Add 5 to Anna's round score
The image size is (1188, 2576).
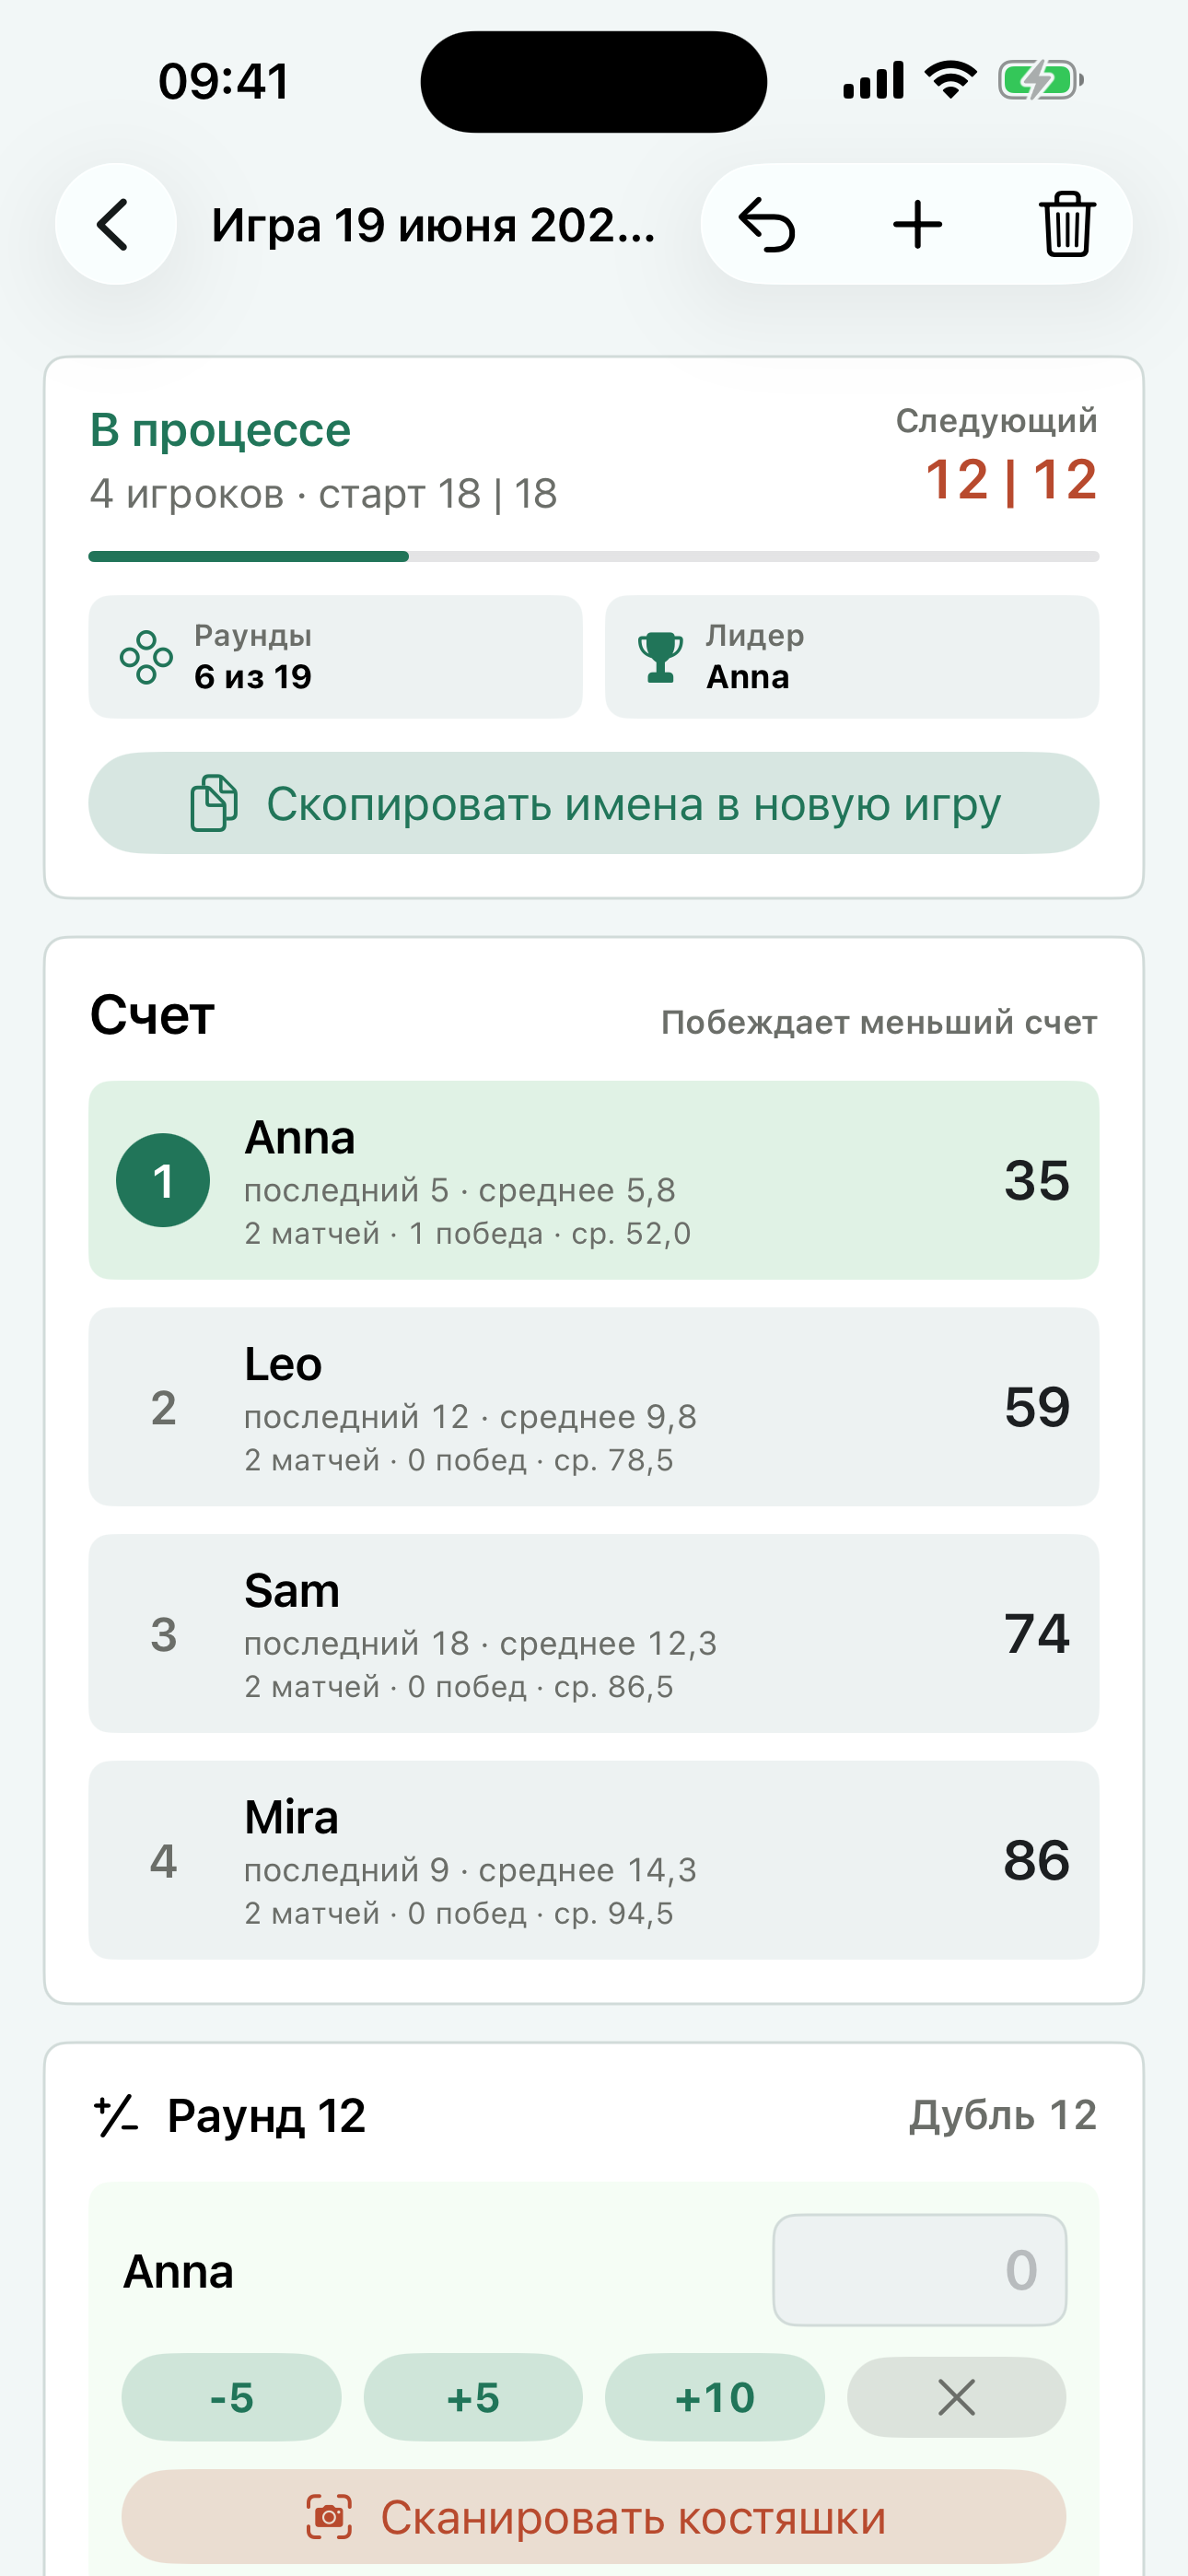[x=473, y=2397]
